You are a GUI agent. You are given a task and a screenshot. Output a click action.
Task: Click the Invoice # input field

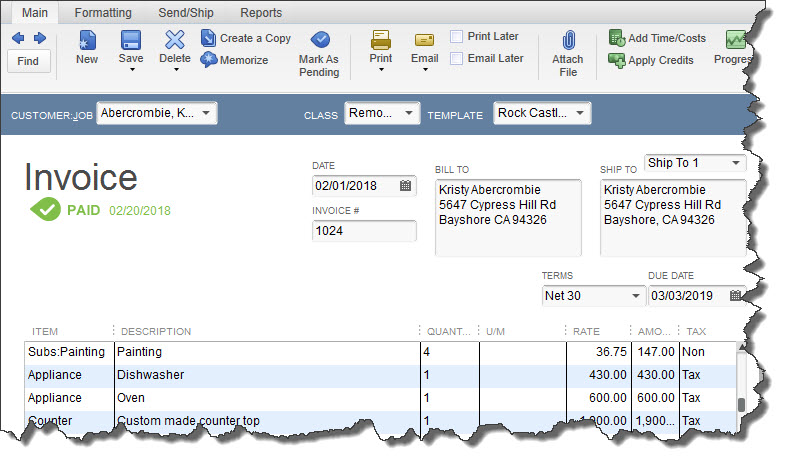[x=364, y=231]
